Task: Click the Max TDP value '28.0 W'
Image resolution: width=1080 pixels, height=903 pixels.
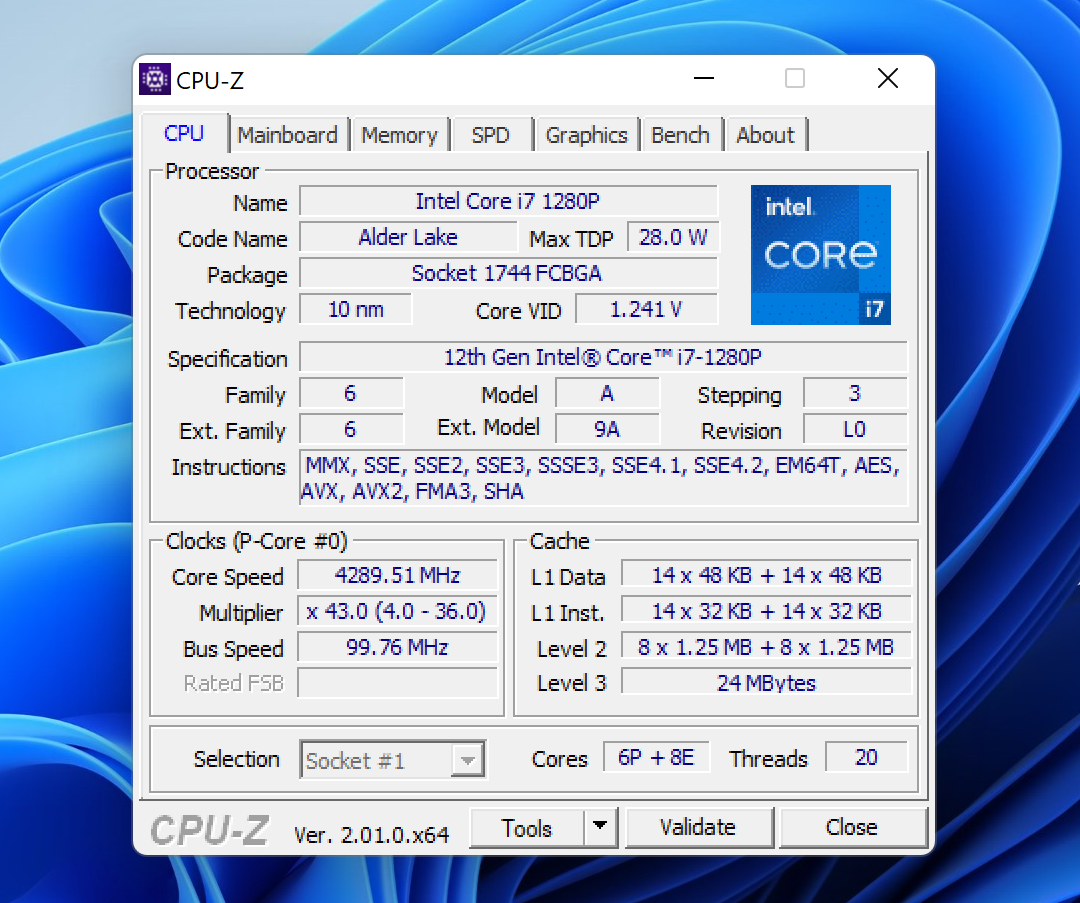Action: tap(673, 237)
